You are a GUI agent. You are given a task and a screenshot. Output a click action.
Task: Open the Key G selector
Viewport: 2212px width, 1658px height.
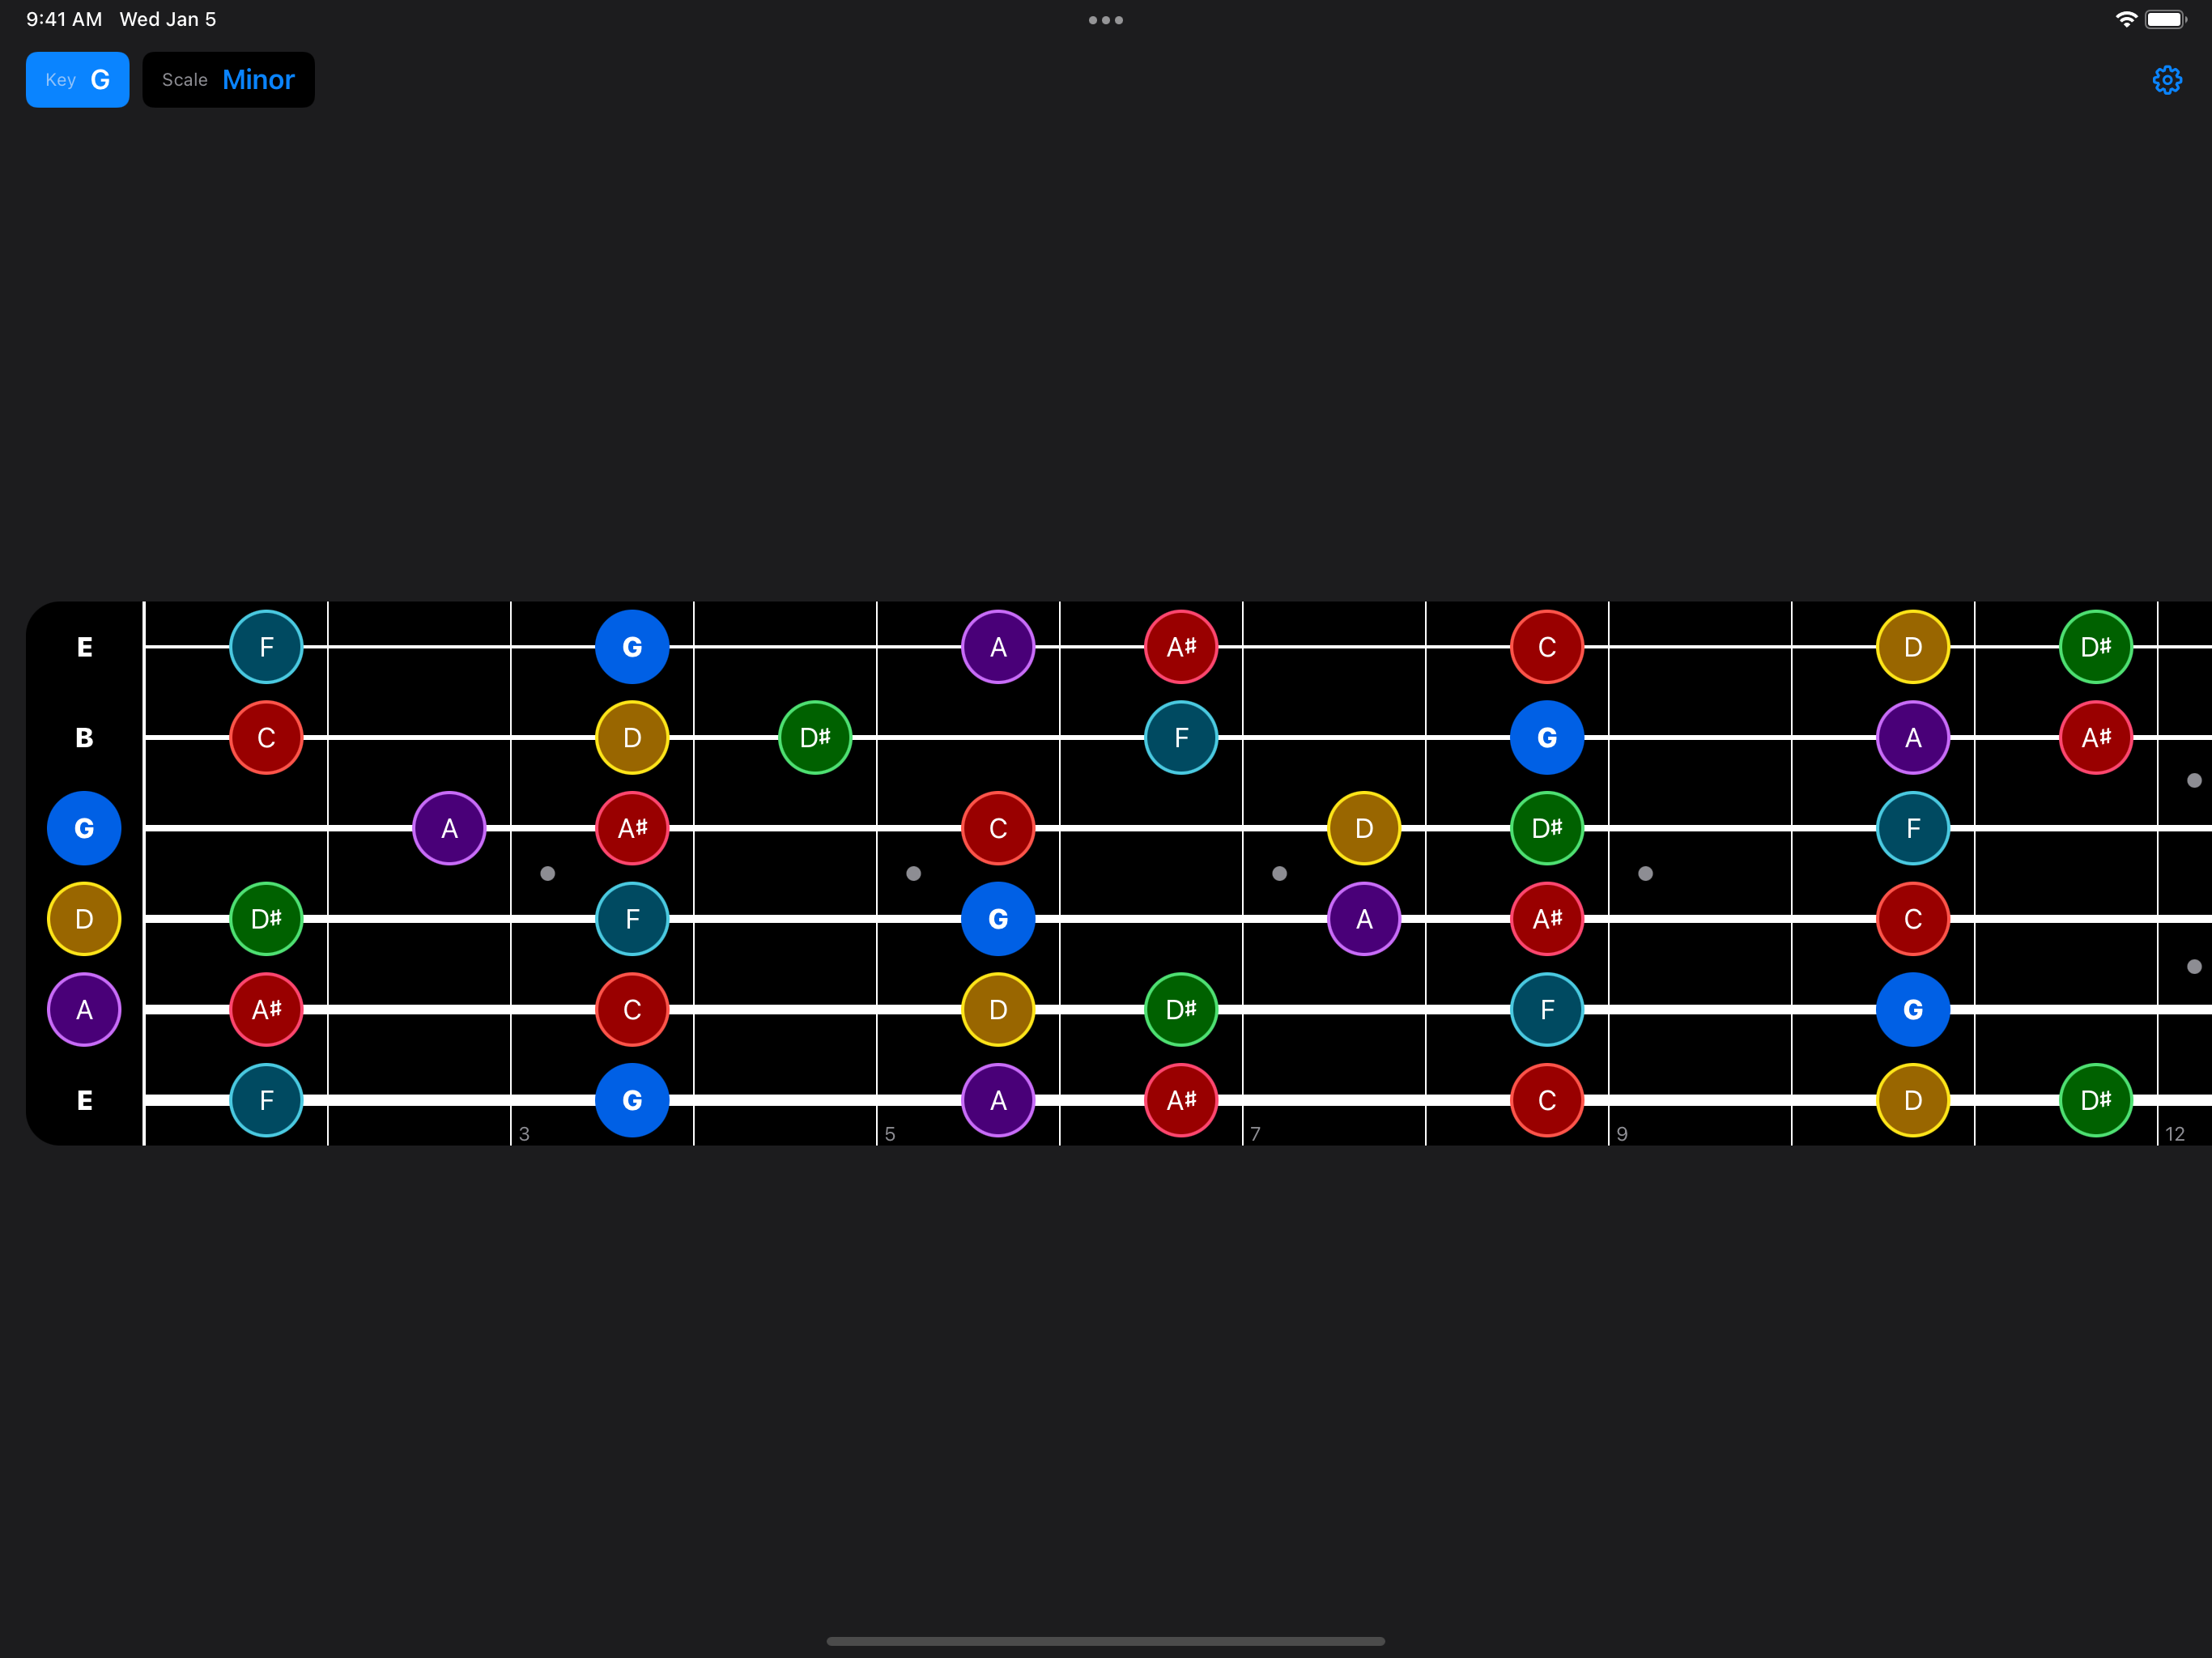tap(77, 80)
